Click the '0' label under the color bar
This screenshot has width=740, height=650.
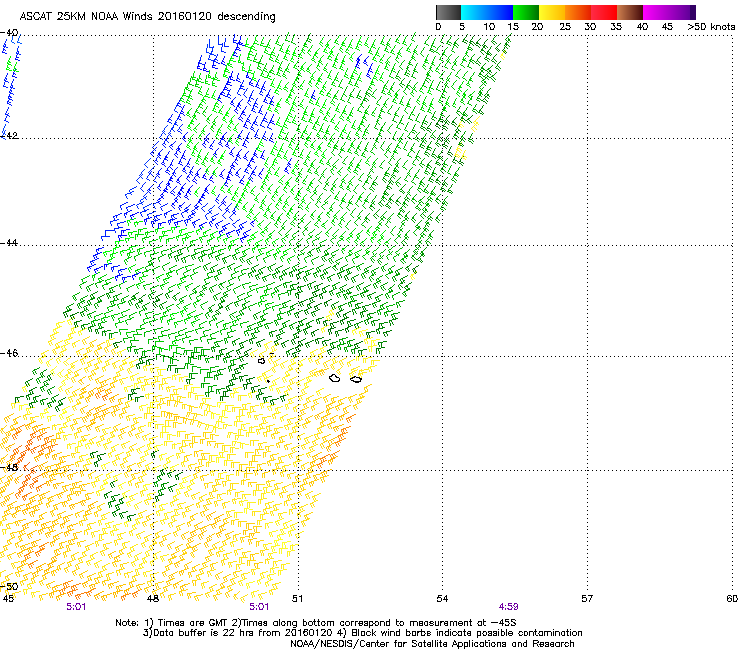pos(438,27)
